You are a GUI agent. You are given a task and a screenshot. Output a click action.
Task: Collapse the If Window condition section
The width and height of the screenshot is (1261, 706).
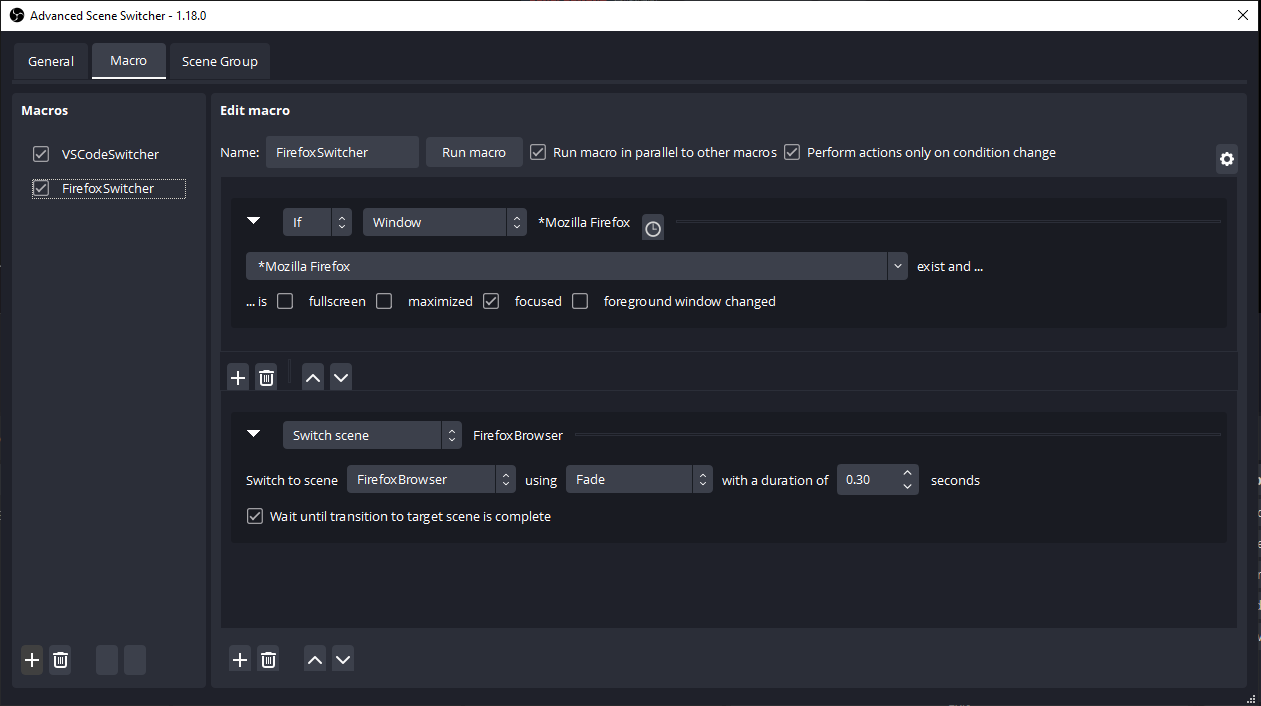tap(253, 220)
